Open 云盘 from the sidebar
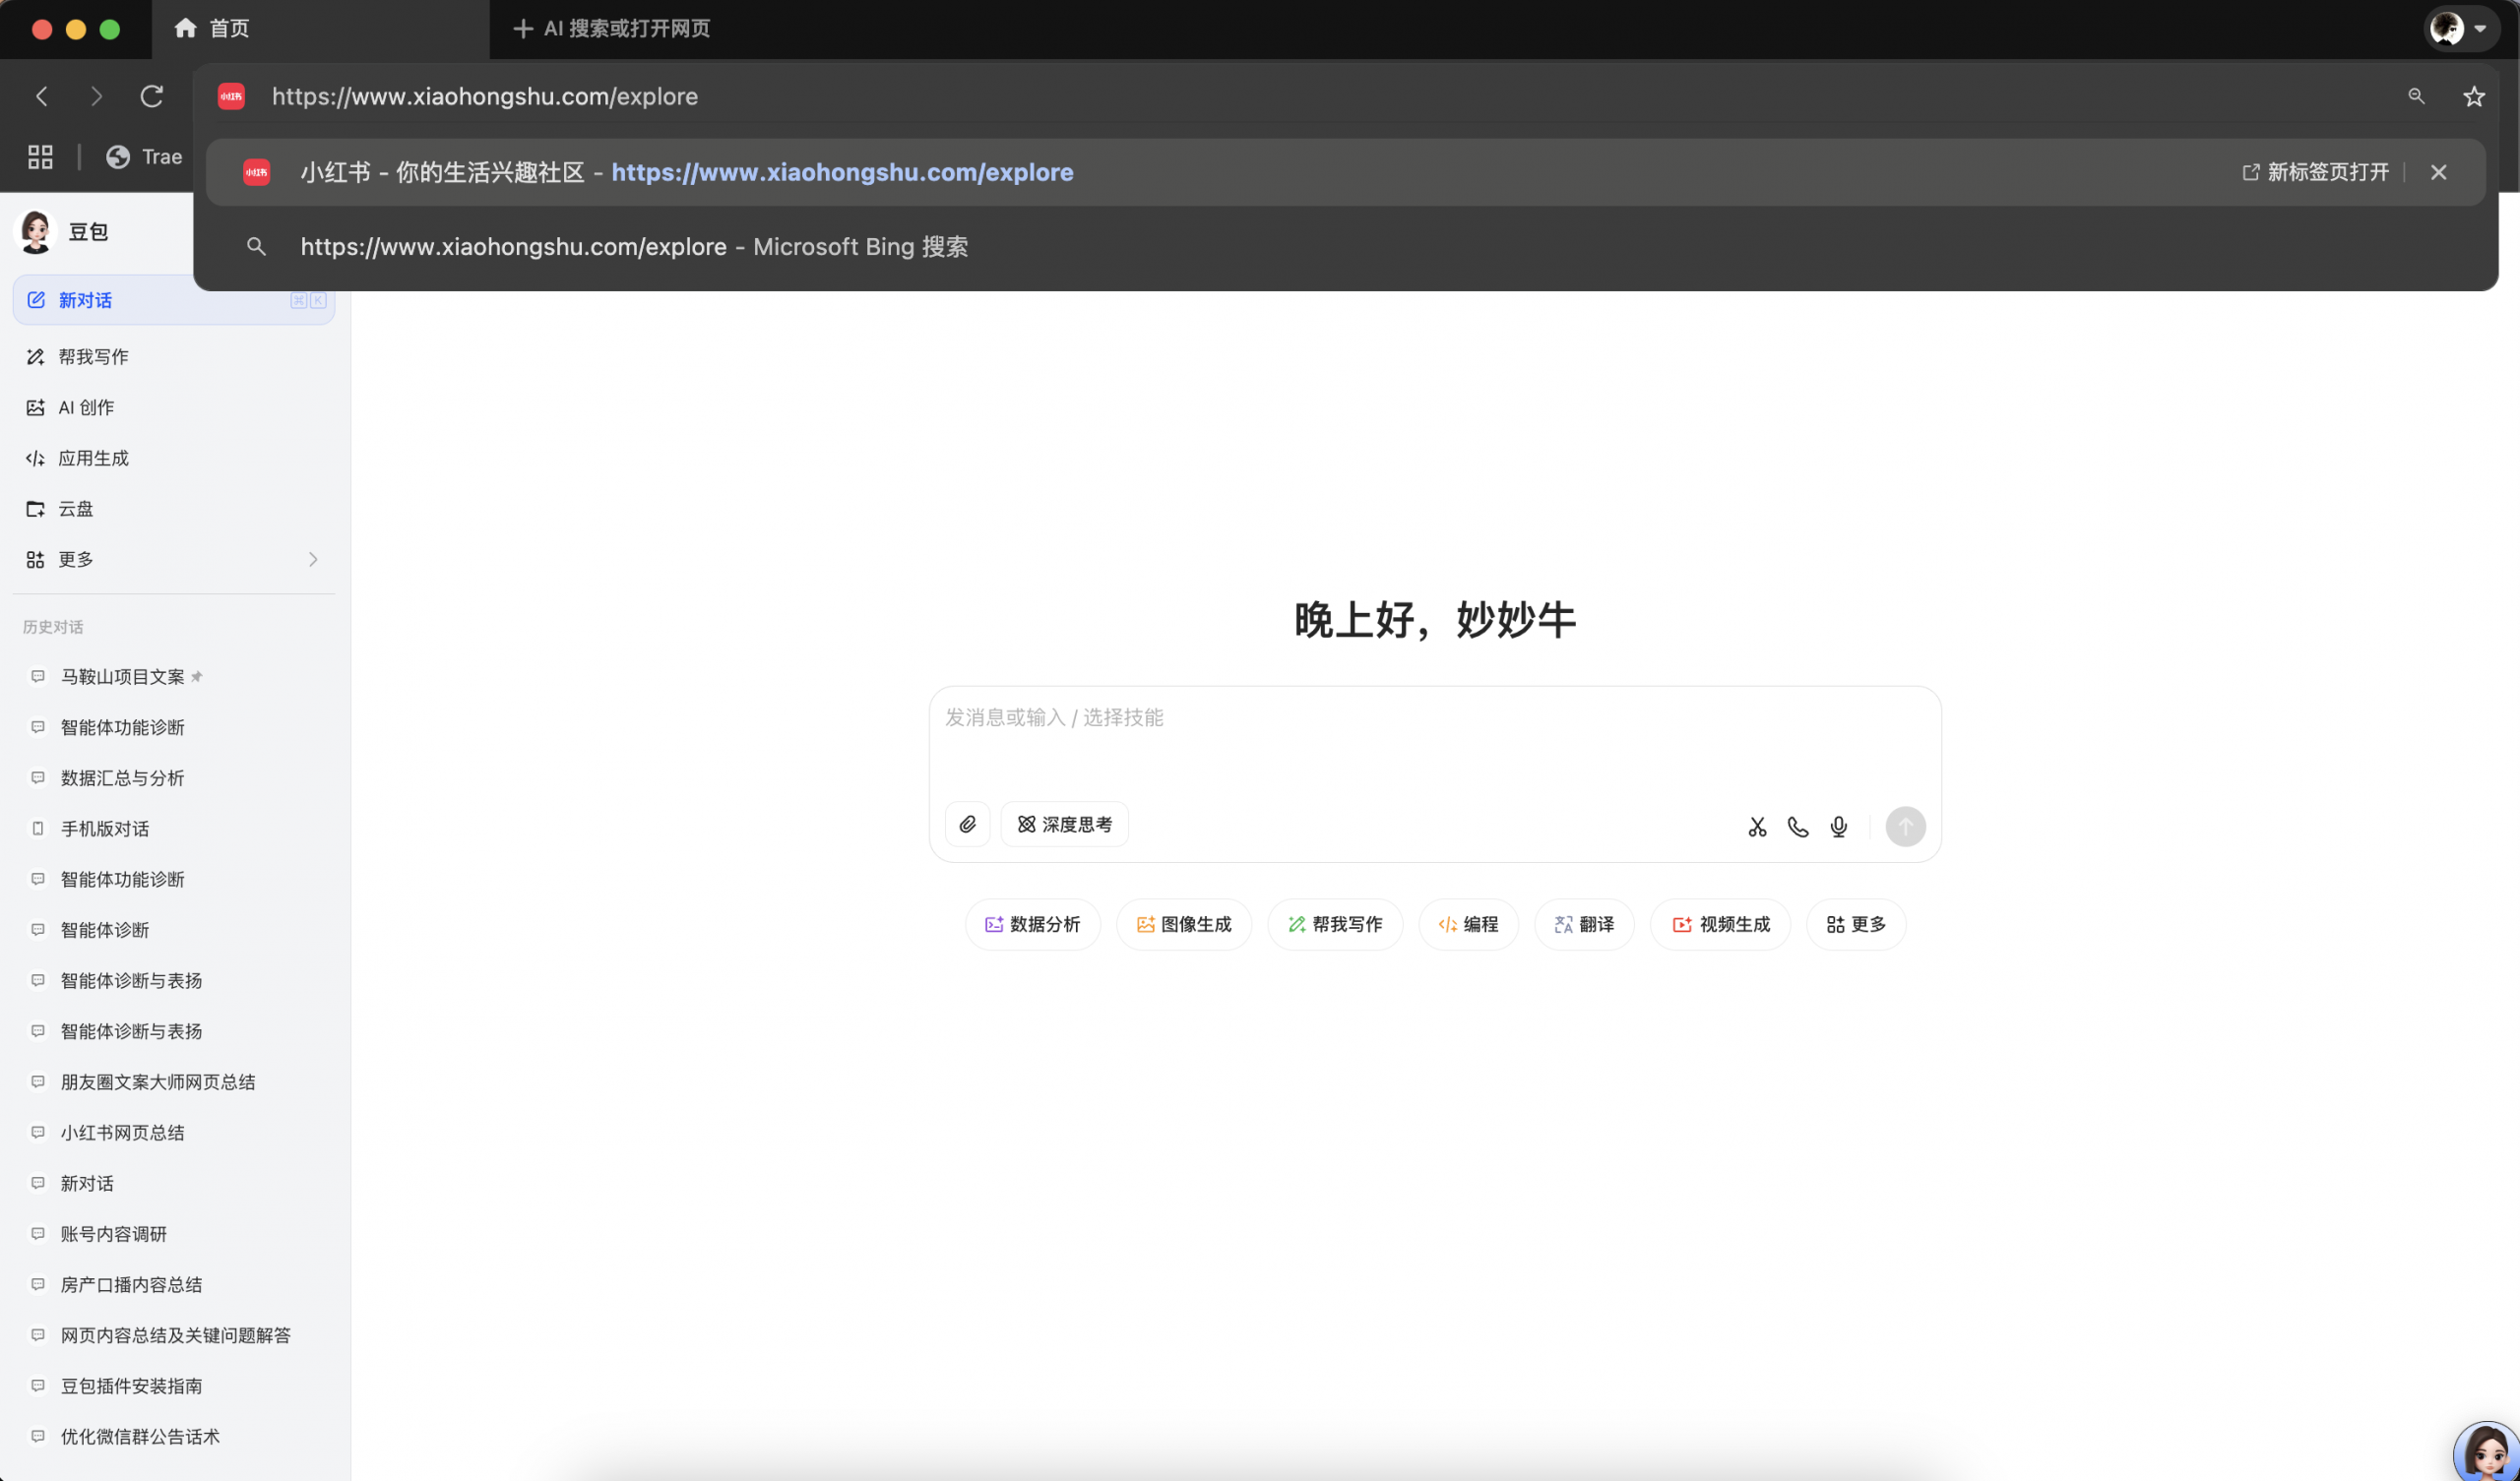The height and width of the screenshot is (1481, 2520). pos(75,508)
